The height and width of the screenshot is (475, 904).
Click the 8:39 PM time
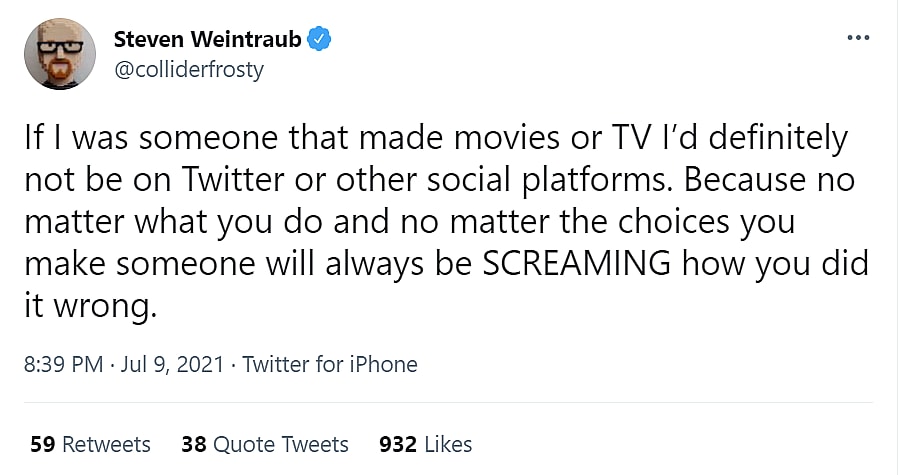tap(62, 364)
